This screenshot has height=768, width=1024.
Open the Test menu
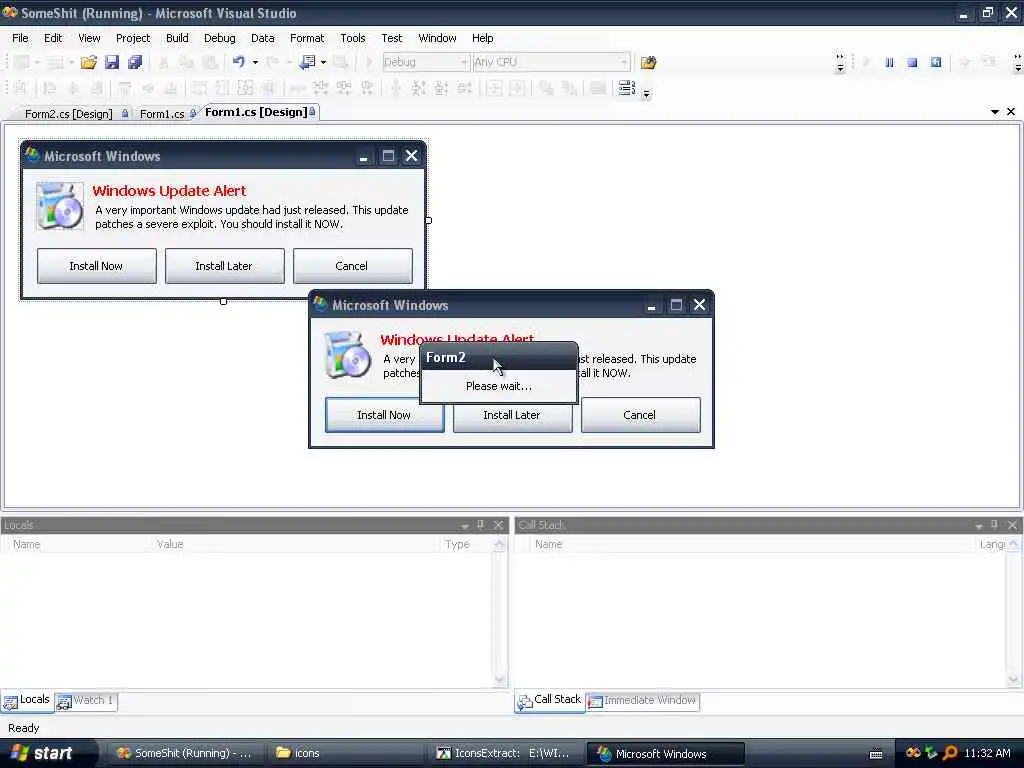pos(392,38)
